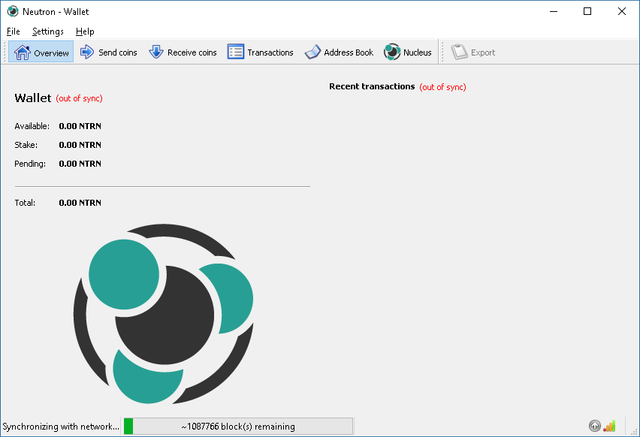Click the Send coins arrow icon
640x437 pixels.
click(x=87, y=52)
